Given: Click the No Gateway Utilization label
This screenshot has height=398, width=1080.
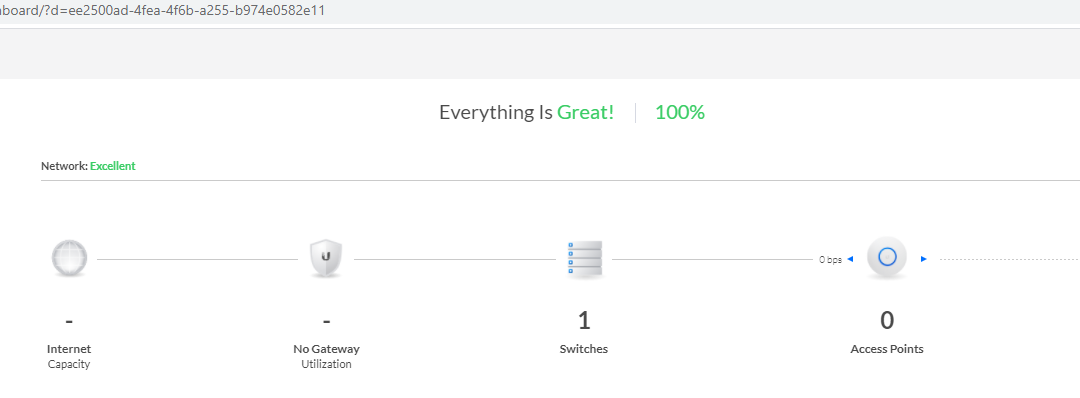Looking at the screenshot, I should coord(326,357).
